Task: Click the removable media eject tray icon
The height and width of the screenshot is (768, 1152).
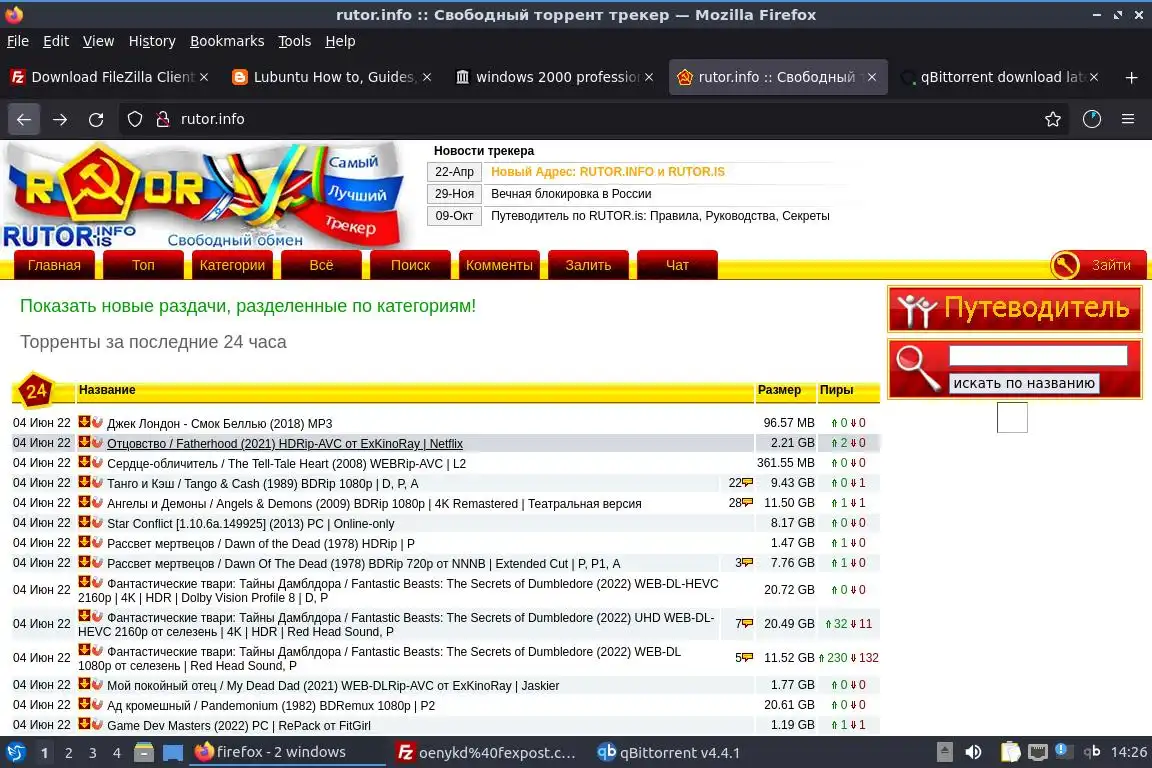Action: 945,753
